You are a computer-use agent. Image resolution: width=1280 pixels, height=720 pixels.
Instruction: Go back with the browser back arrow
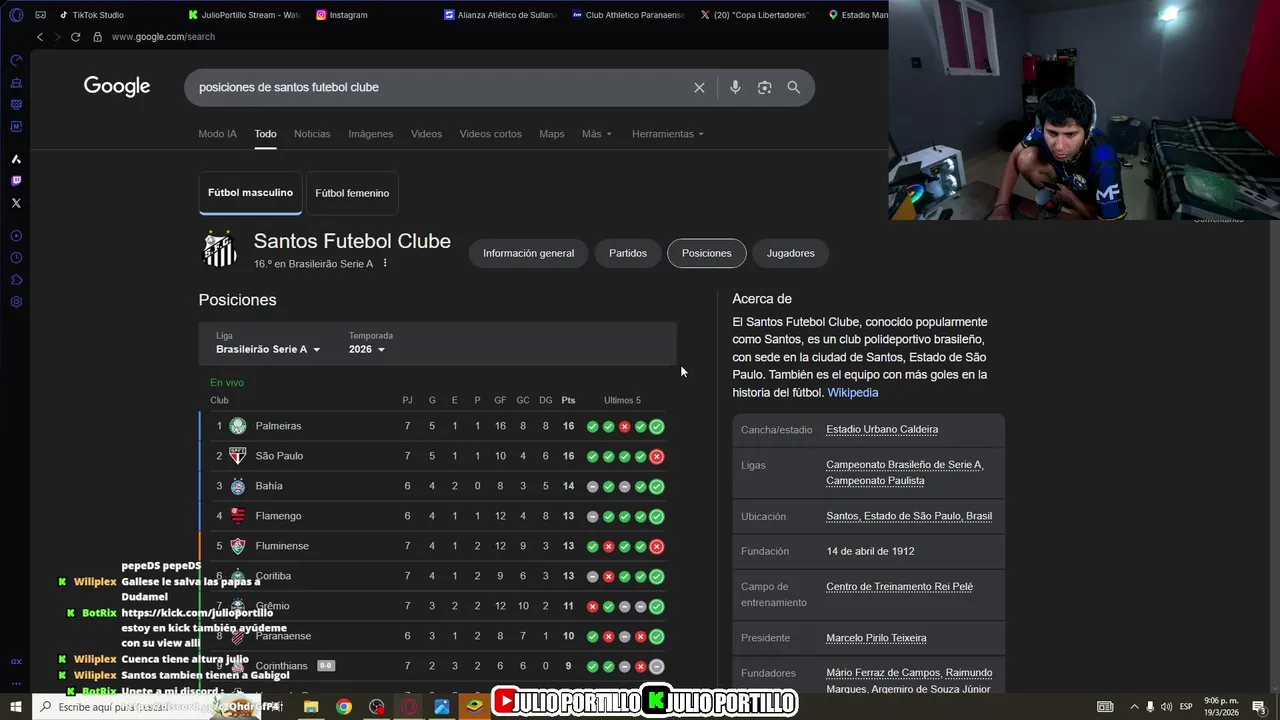[x=40, y=37]
